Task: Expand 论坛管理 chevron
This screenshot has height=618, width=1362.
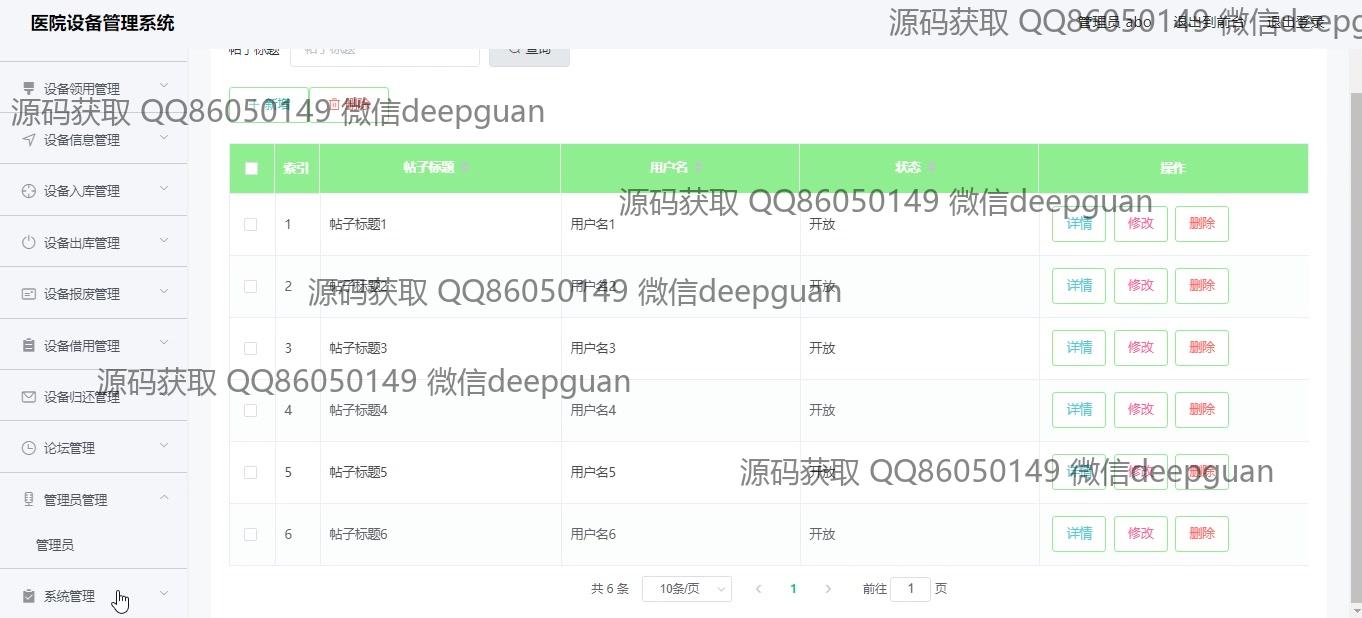Action: click(164, 445)
